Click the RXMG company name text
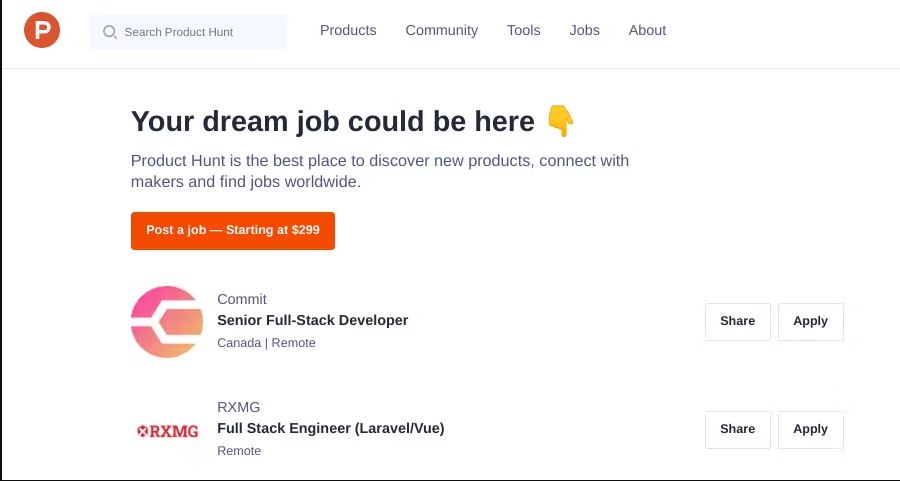The width and height of the screenshot is (900, 481). [x=238, y=407]
